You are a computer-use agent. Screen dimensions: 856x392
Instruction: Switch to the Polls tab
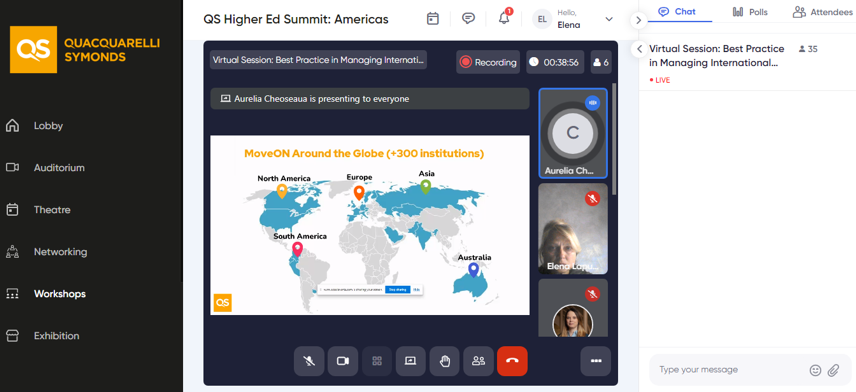[750, 12]
